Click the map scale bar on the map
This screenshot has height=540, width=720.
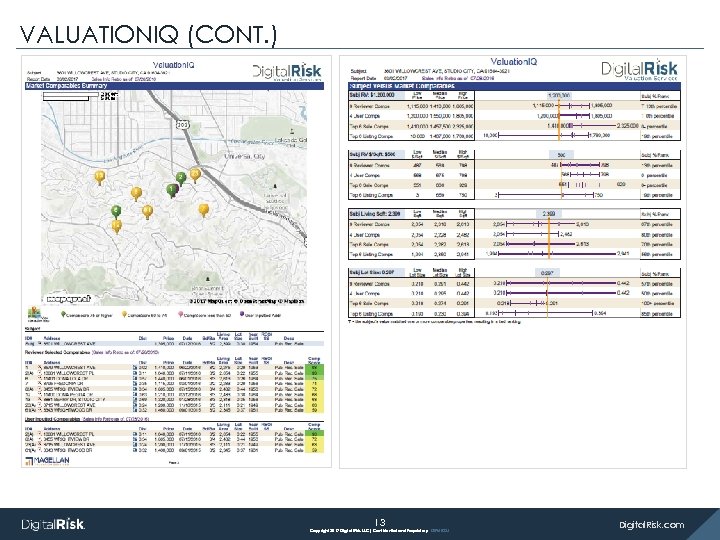(x=70, y=96)
